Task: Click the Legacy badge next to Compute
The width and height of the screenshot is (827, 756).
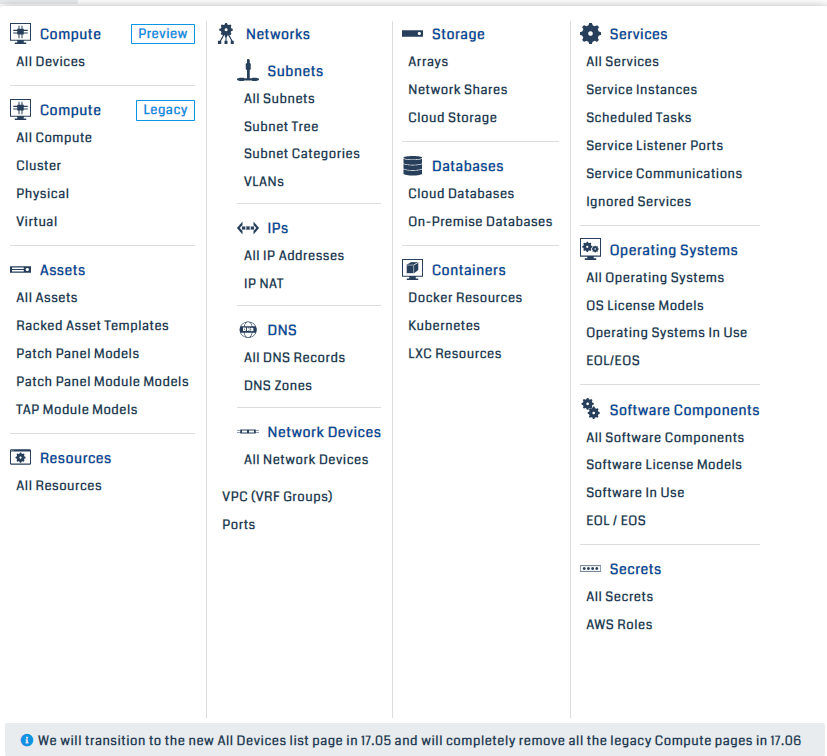Action: pos(164,110)
